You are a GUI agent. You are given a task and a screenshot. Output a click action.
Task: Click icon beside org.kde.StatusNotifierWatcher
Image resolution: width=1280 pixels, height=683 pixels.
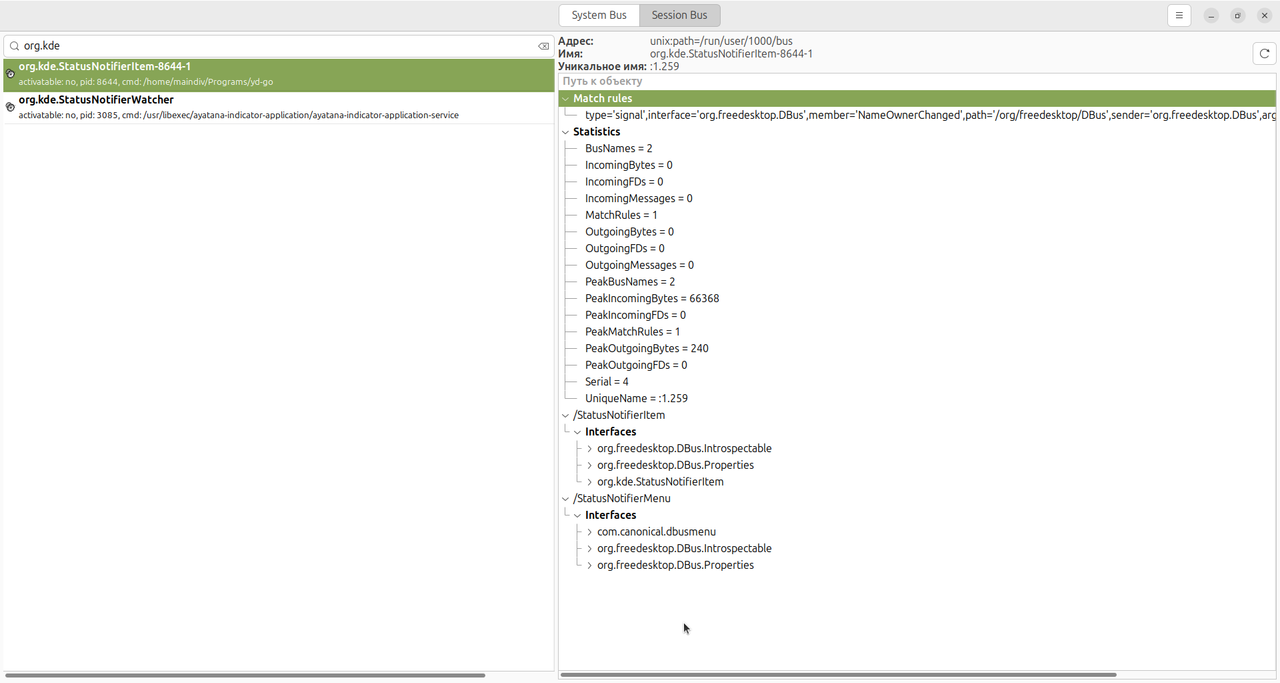11,107
